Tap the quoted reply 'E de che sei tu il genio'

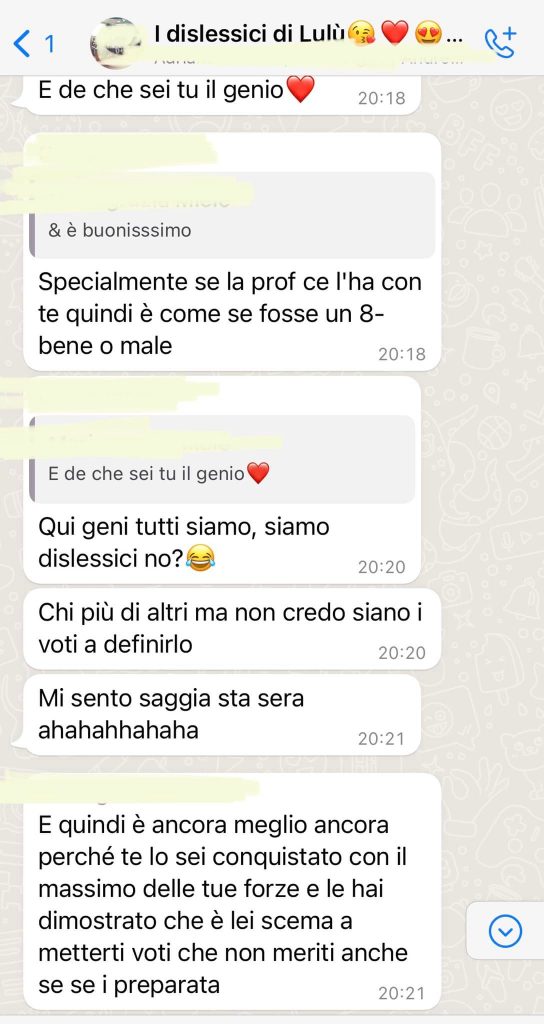click(x=222, y=459)
